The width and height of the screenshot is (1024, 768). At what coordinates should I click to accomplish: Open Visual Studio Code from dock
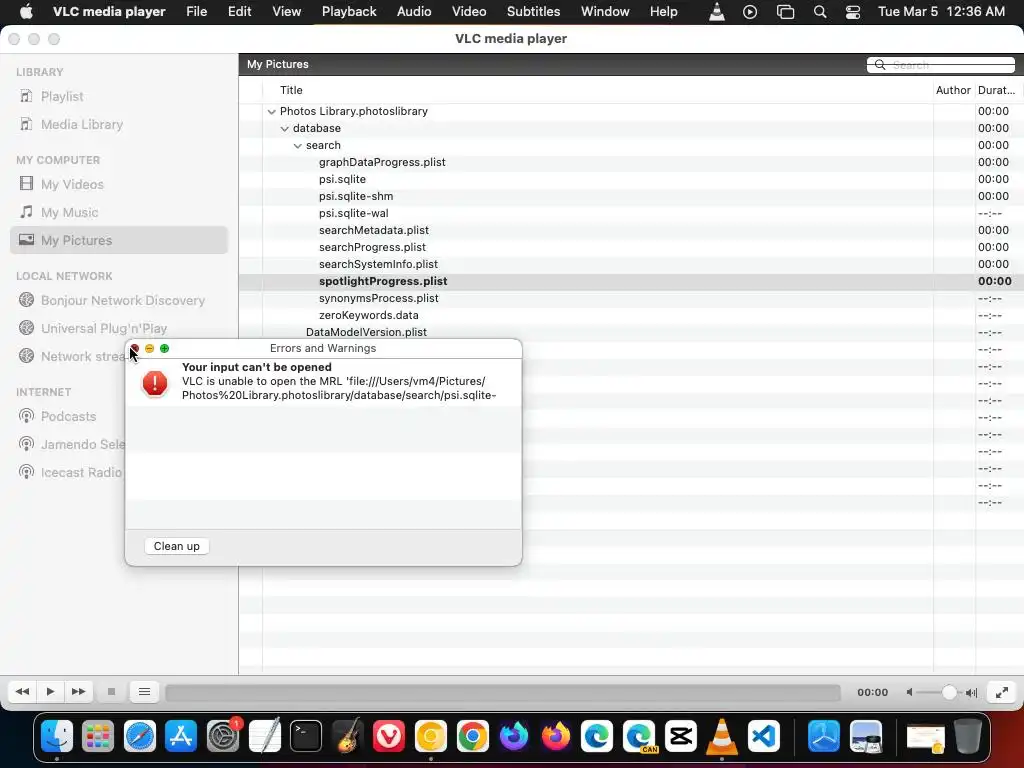coord(764,737)
